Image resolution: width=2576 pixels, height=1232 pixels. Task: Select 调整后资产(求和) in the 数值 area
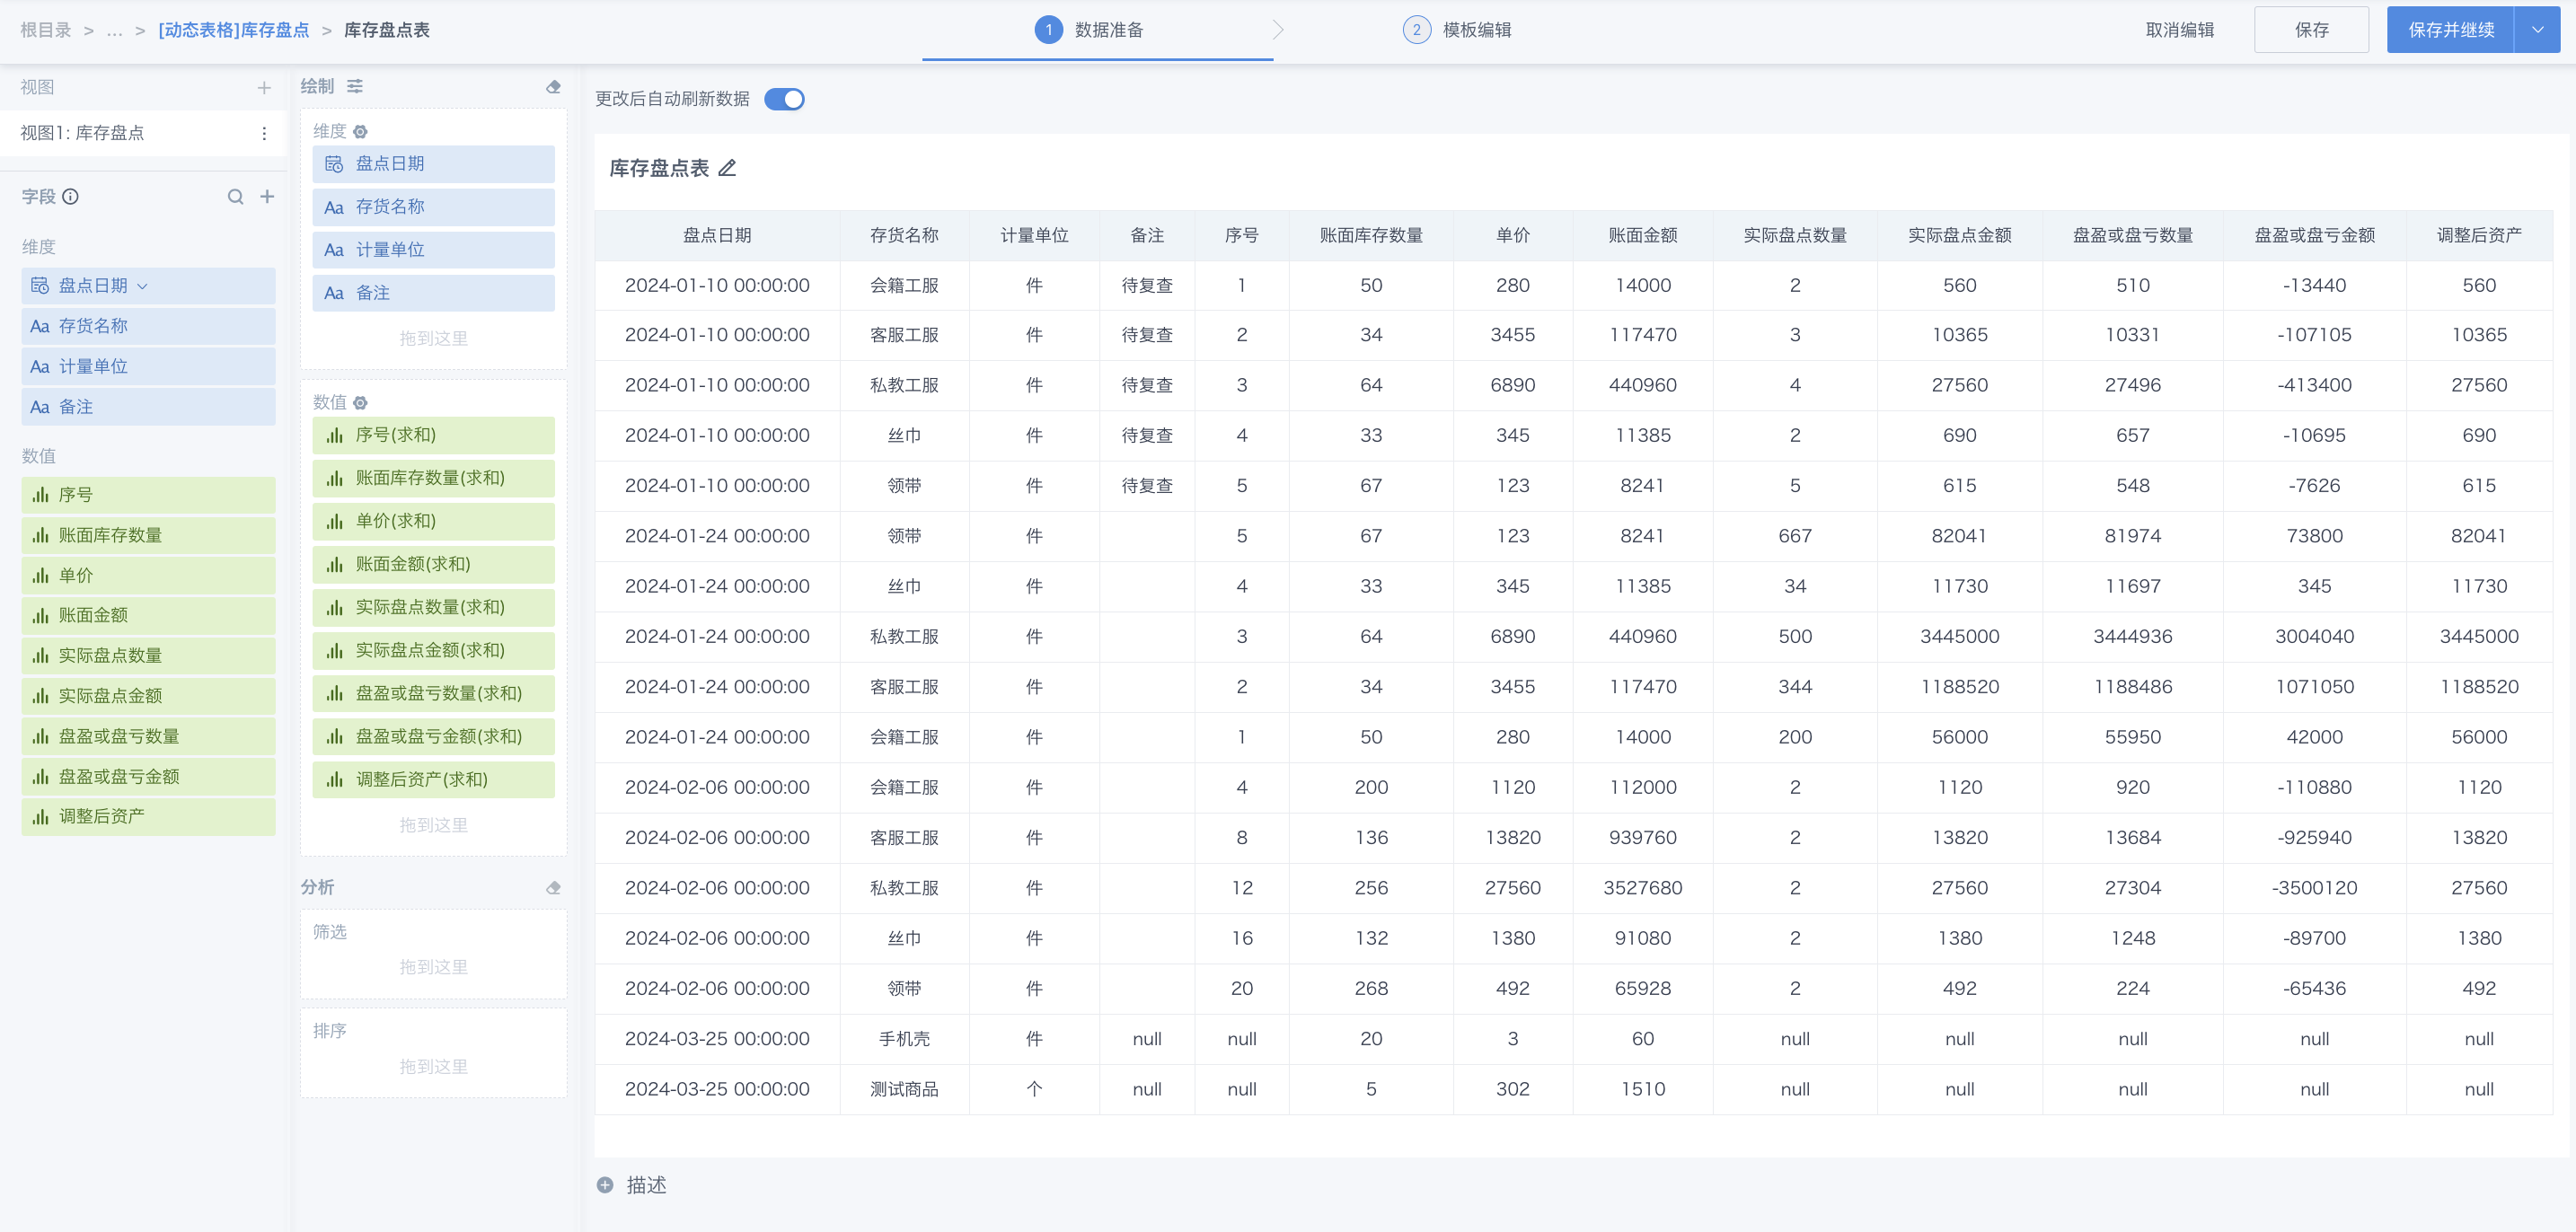(433, 779)
